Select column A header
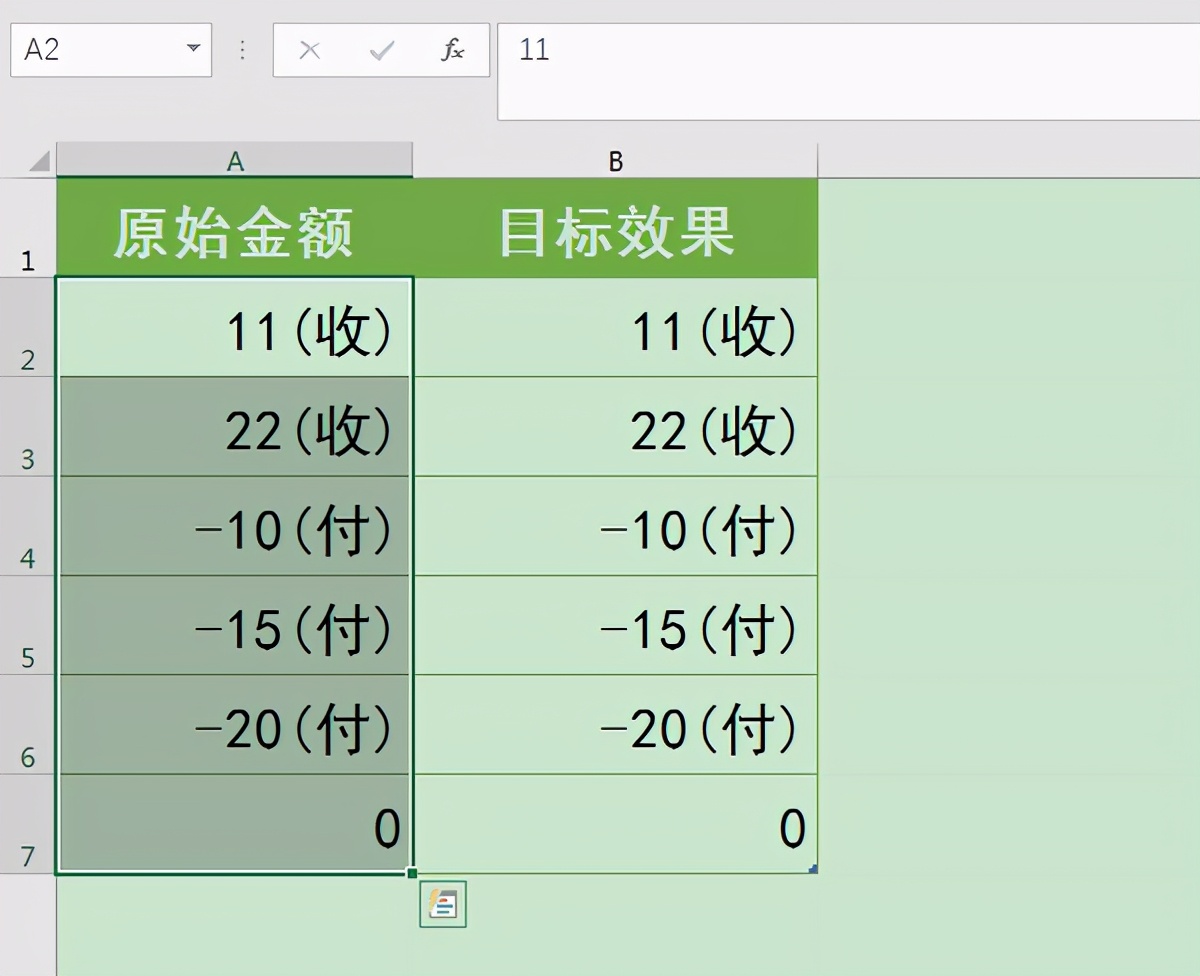This screenshot has width=1200, height=976. [235, 161]
